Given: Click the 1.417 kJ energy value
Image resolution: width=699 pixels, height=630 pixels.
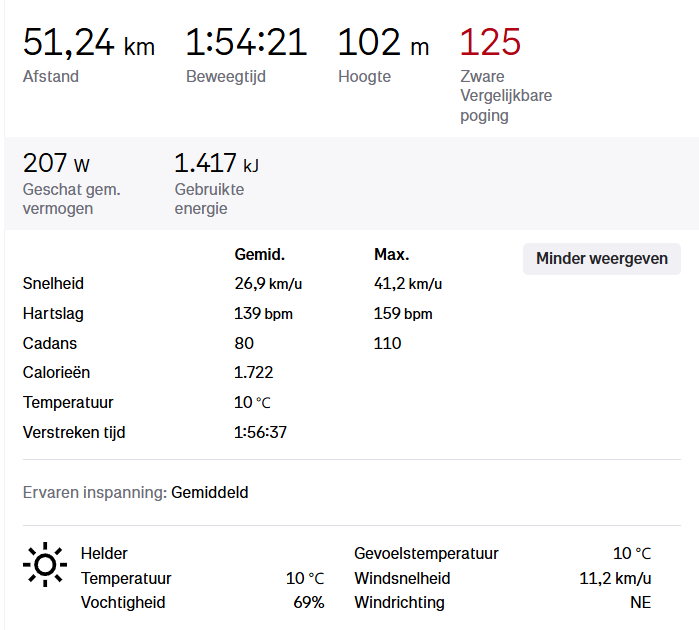Looking at the screenshot, I should 216,163.
